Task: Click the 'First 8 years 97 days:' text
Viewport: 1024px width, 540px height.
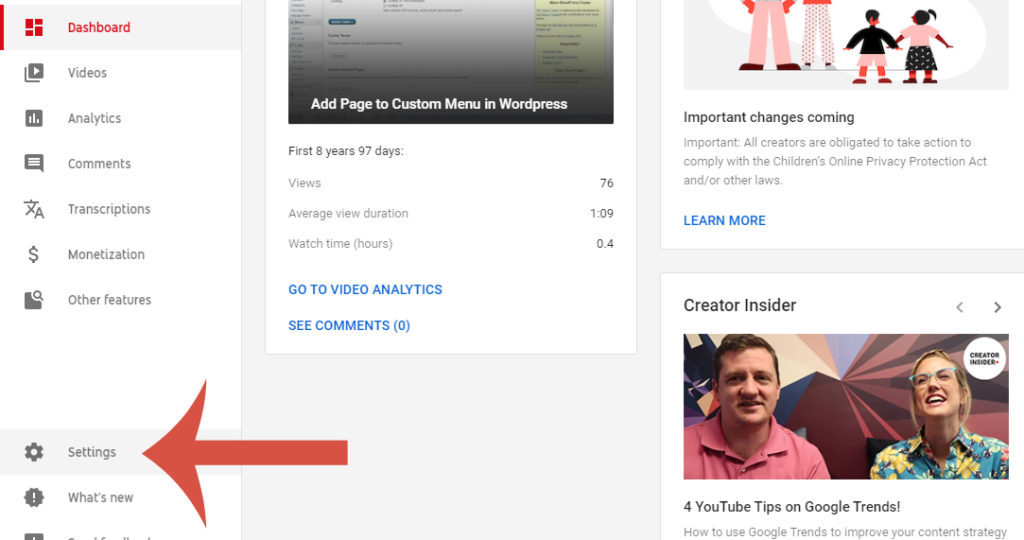Action: click(346, 151)
